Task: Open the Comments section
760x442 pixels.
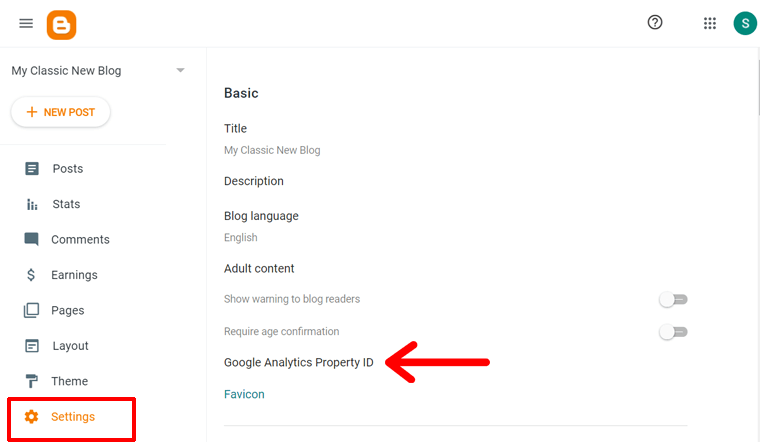Action: pyautogui.click(x=80, y=240)
